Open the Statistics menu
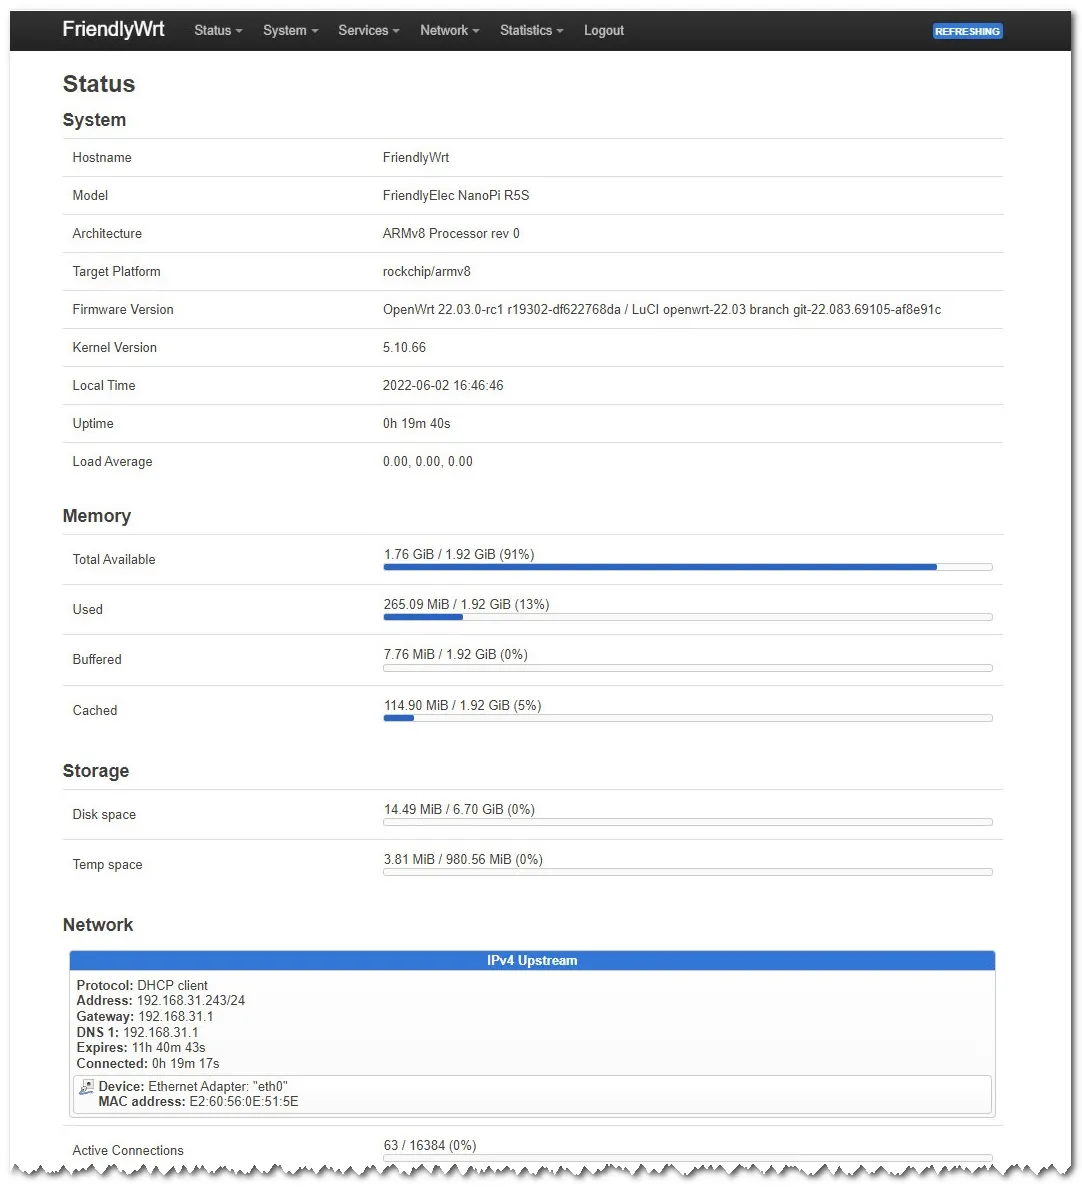Image resolution: width=1082 pixels, height=1192 pixels. point(531,31)
